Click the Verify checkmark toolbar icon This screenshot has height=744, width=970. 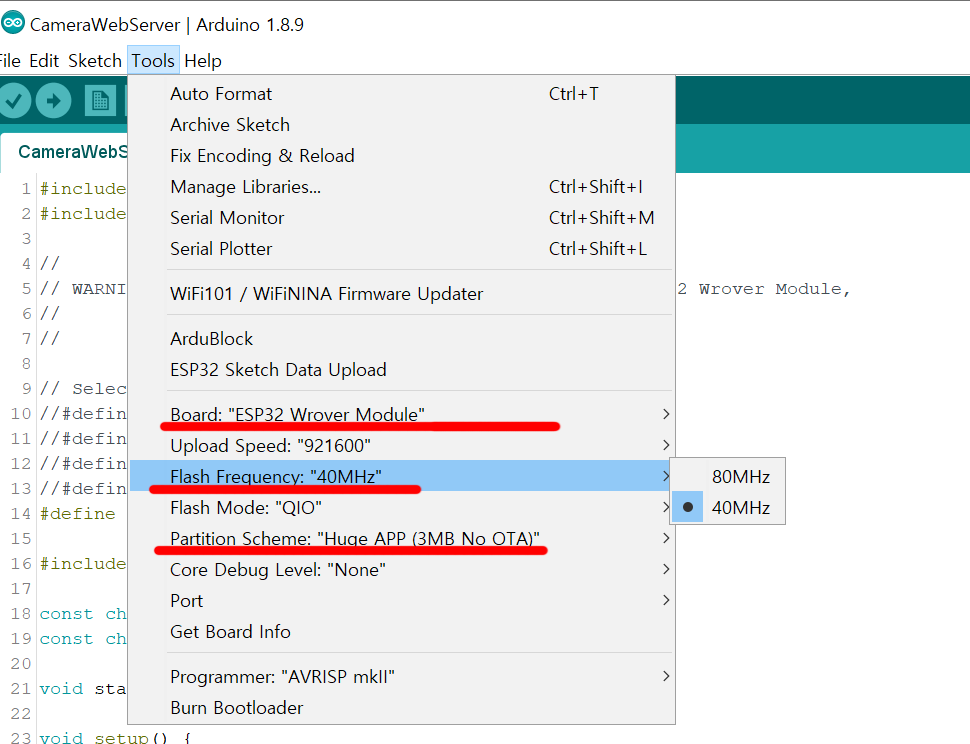14,100
